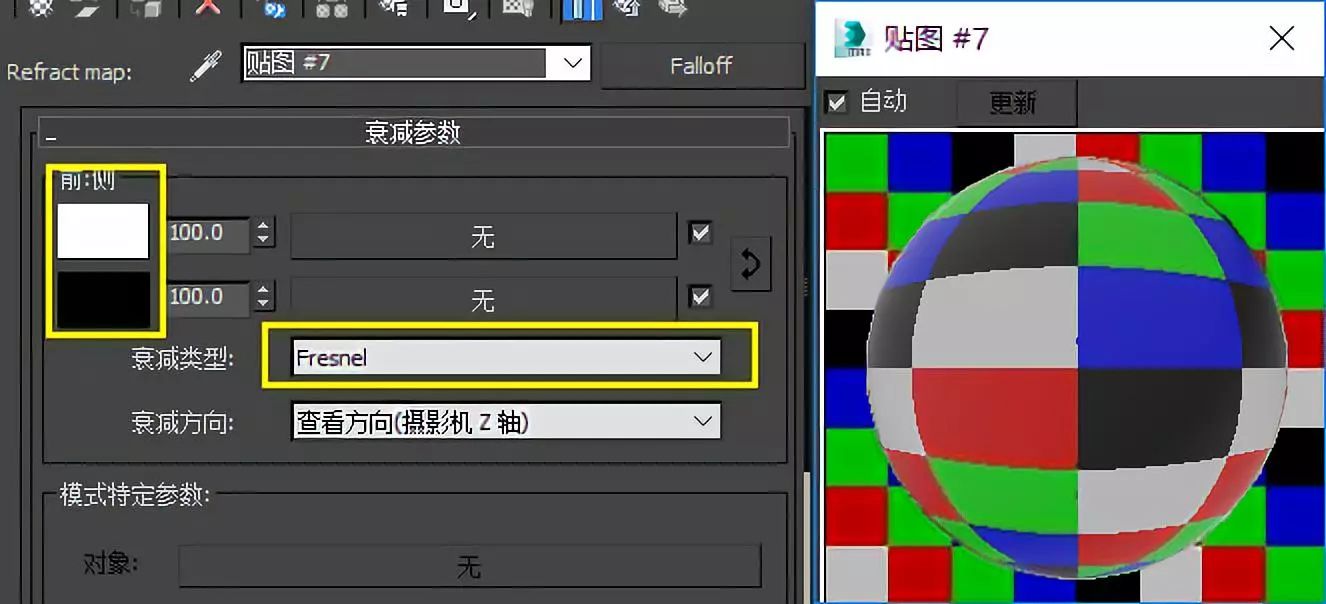Swap front and side colors arrow
The height and width of the screenshot is (604, 1326).
[750, 264]
